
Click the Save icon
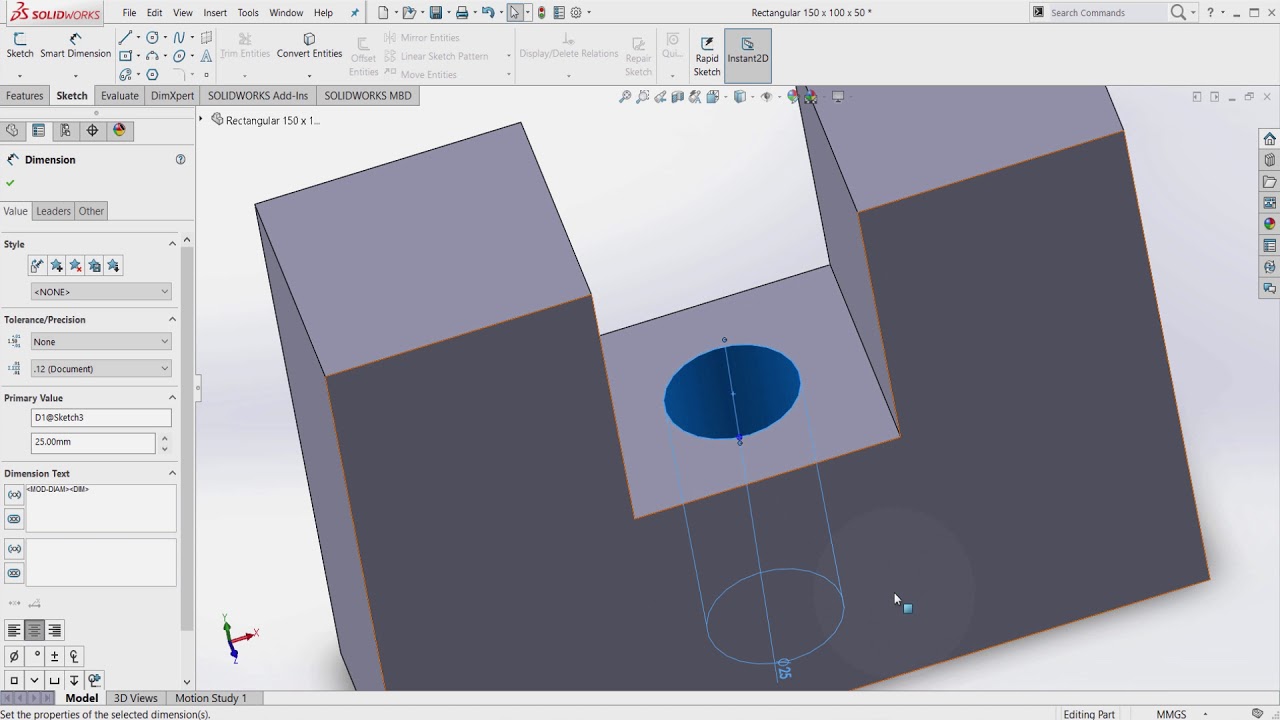click(436, 13)
